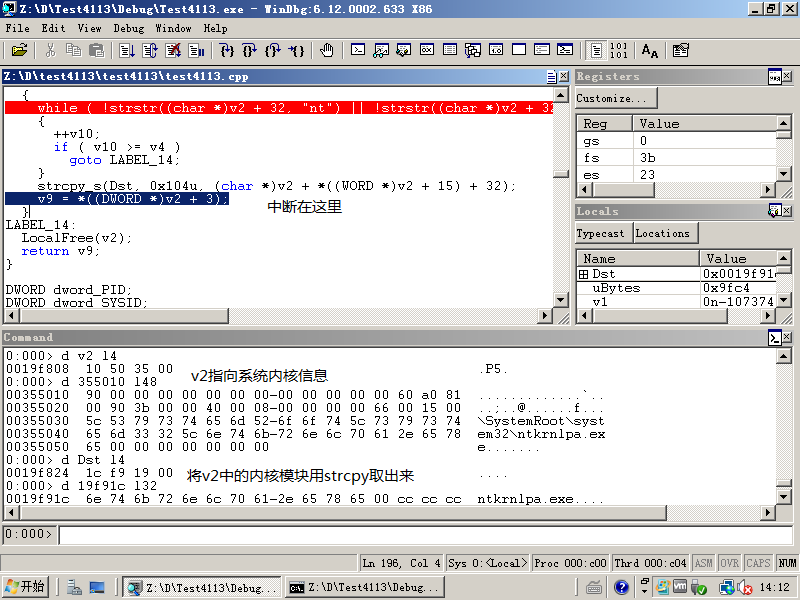Screen dimensions: 800x600
Task: Open the Registers panel title bar menu icon
Action: pos(774,77)
